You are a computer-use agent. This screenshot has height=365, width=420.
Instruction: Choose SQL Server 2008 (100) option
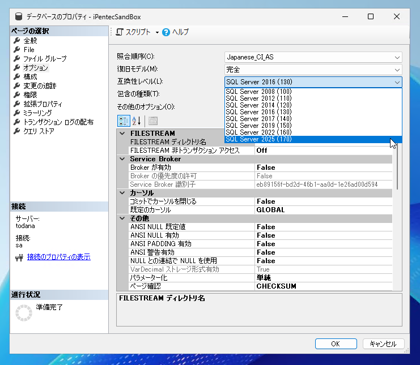313,92
